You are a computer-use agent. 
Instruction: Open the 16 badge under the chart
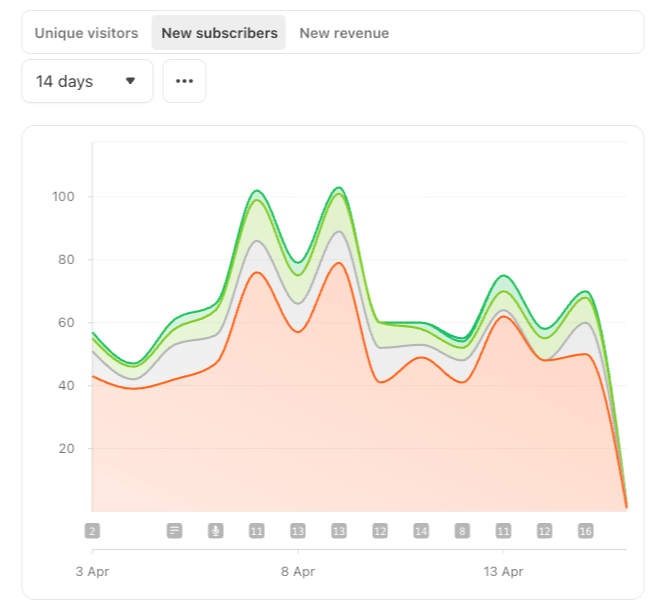(585, 531)
